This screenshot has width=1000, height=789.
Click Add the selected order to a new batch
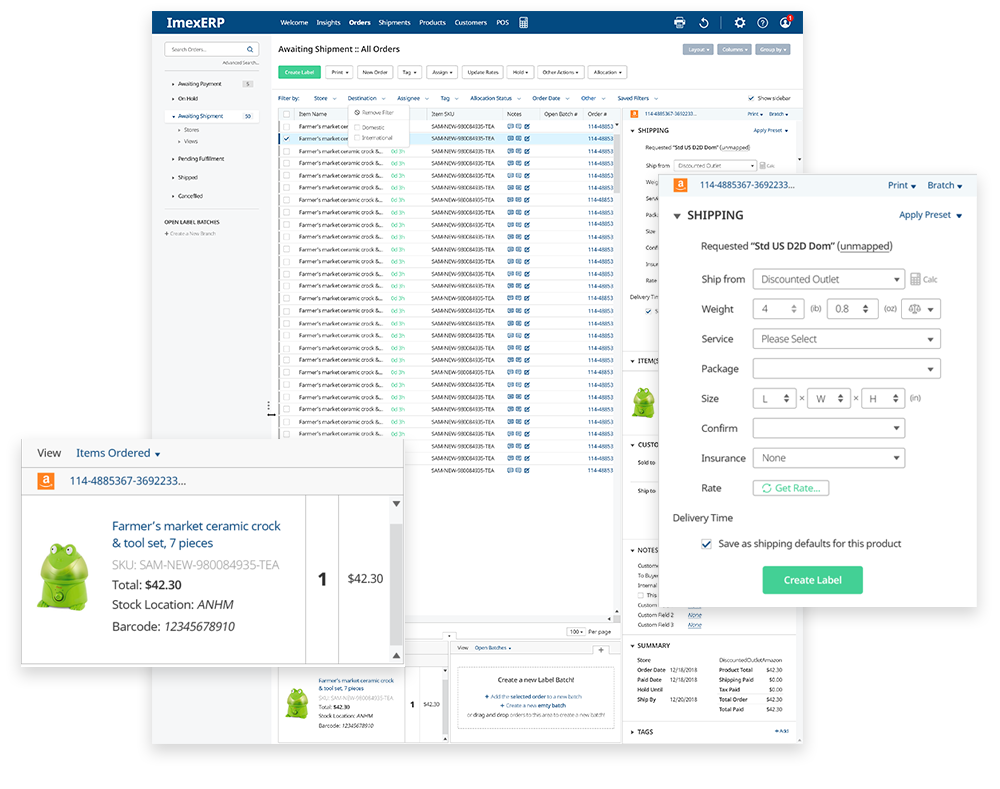pos(533,697)
